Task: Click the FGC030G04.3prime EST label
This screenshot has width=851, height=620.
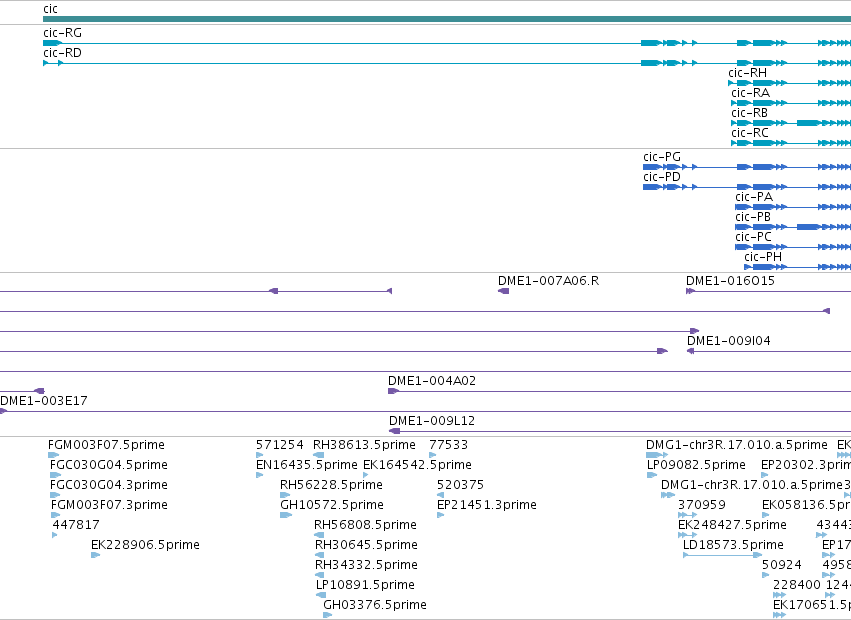Action: point(109,485)
